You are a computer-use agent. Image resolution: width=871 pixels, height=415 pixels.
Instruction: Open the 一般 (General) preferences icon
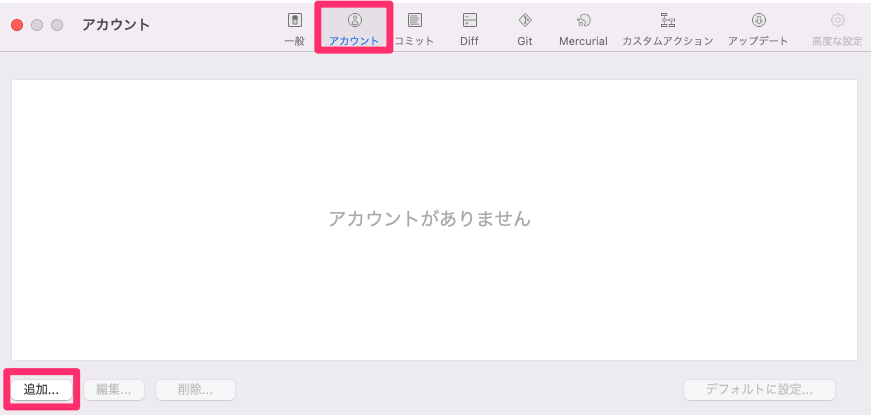(294, 29)
